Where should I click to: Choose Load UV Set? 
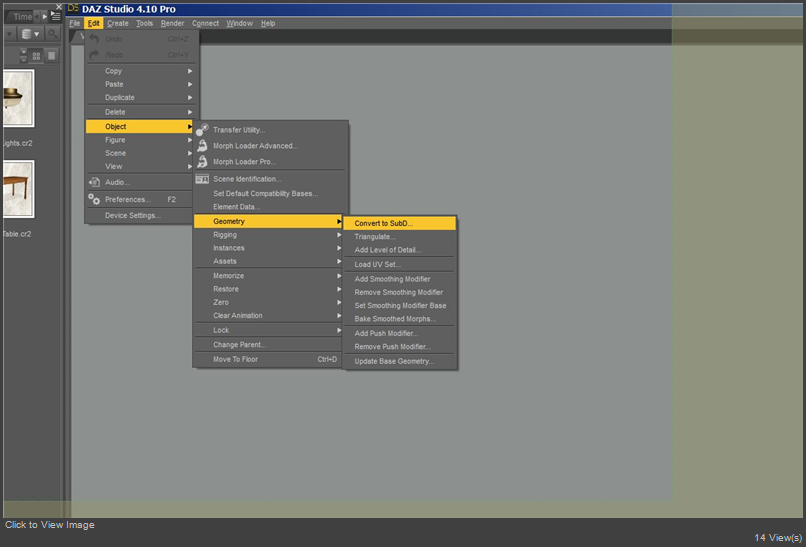[x=399, y=264]
